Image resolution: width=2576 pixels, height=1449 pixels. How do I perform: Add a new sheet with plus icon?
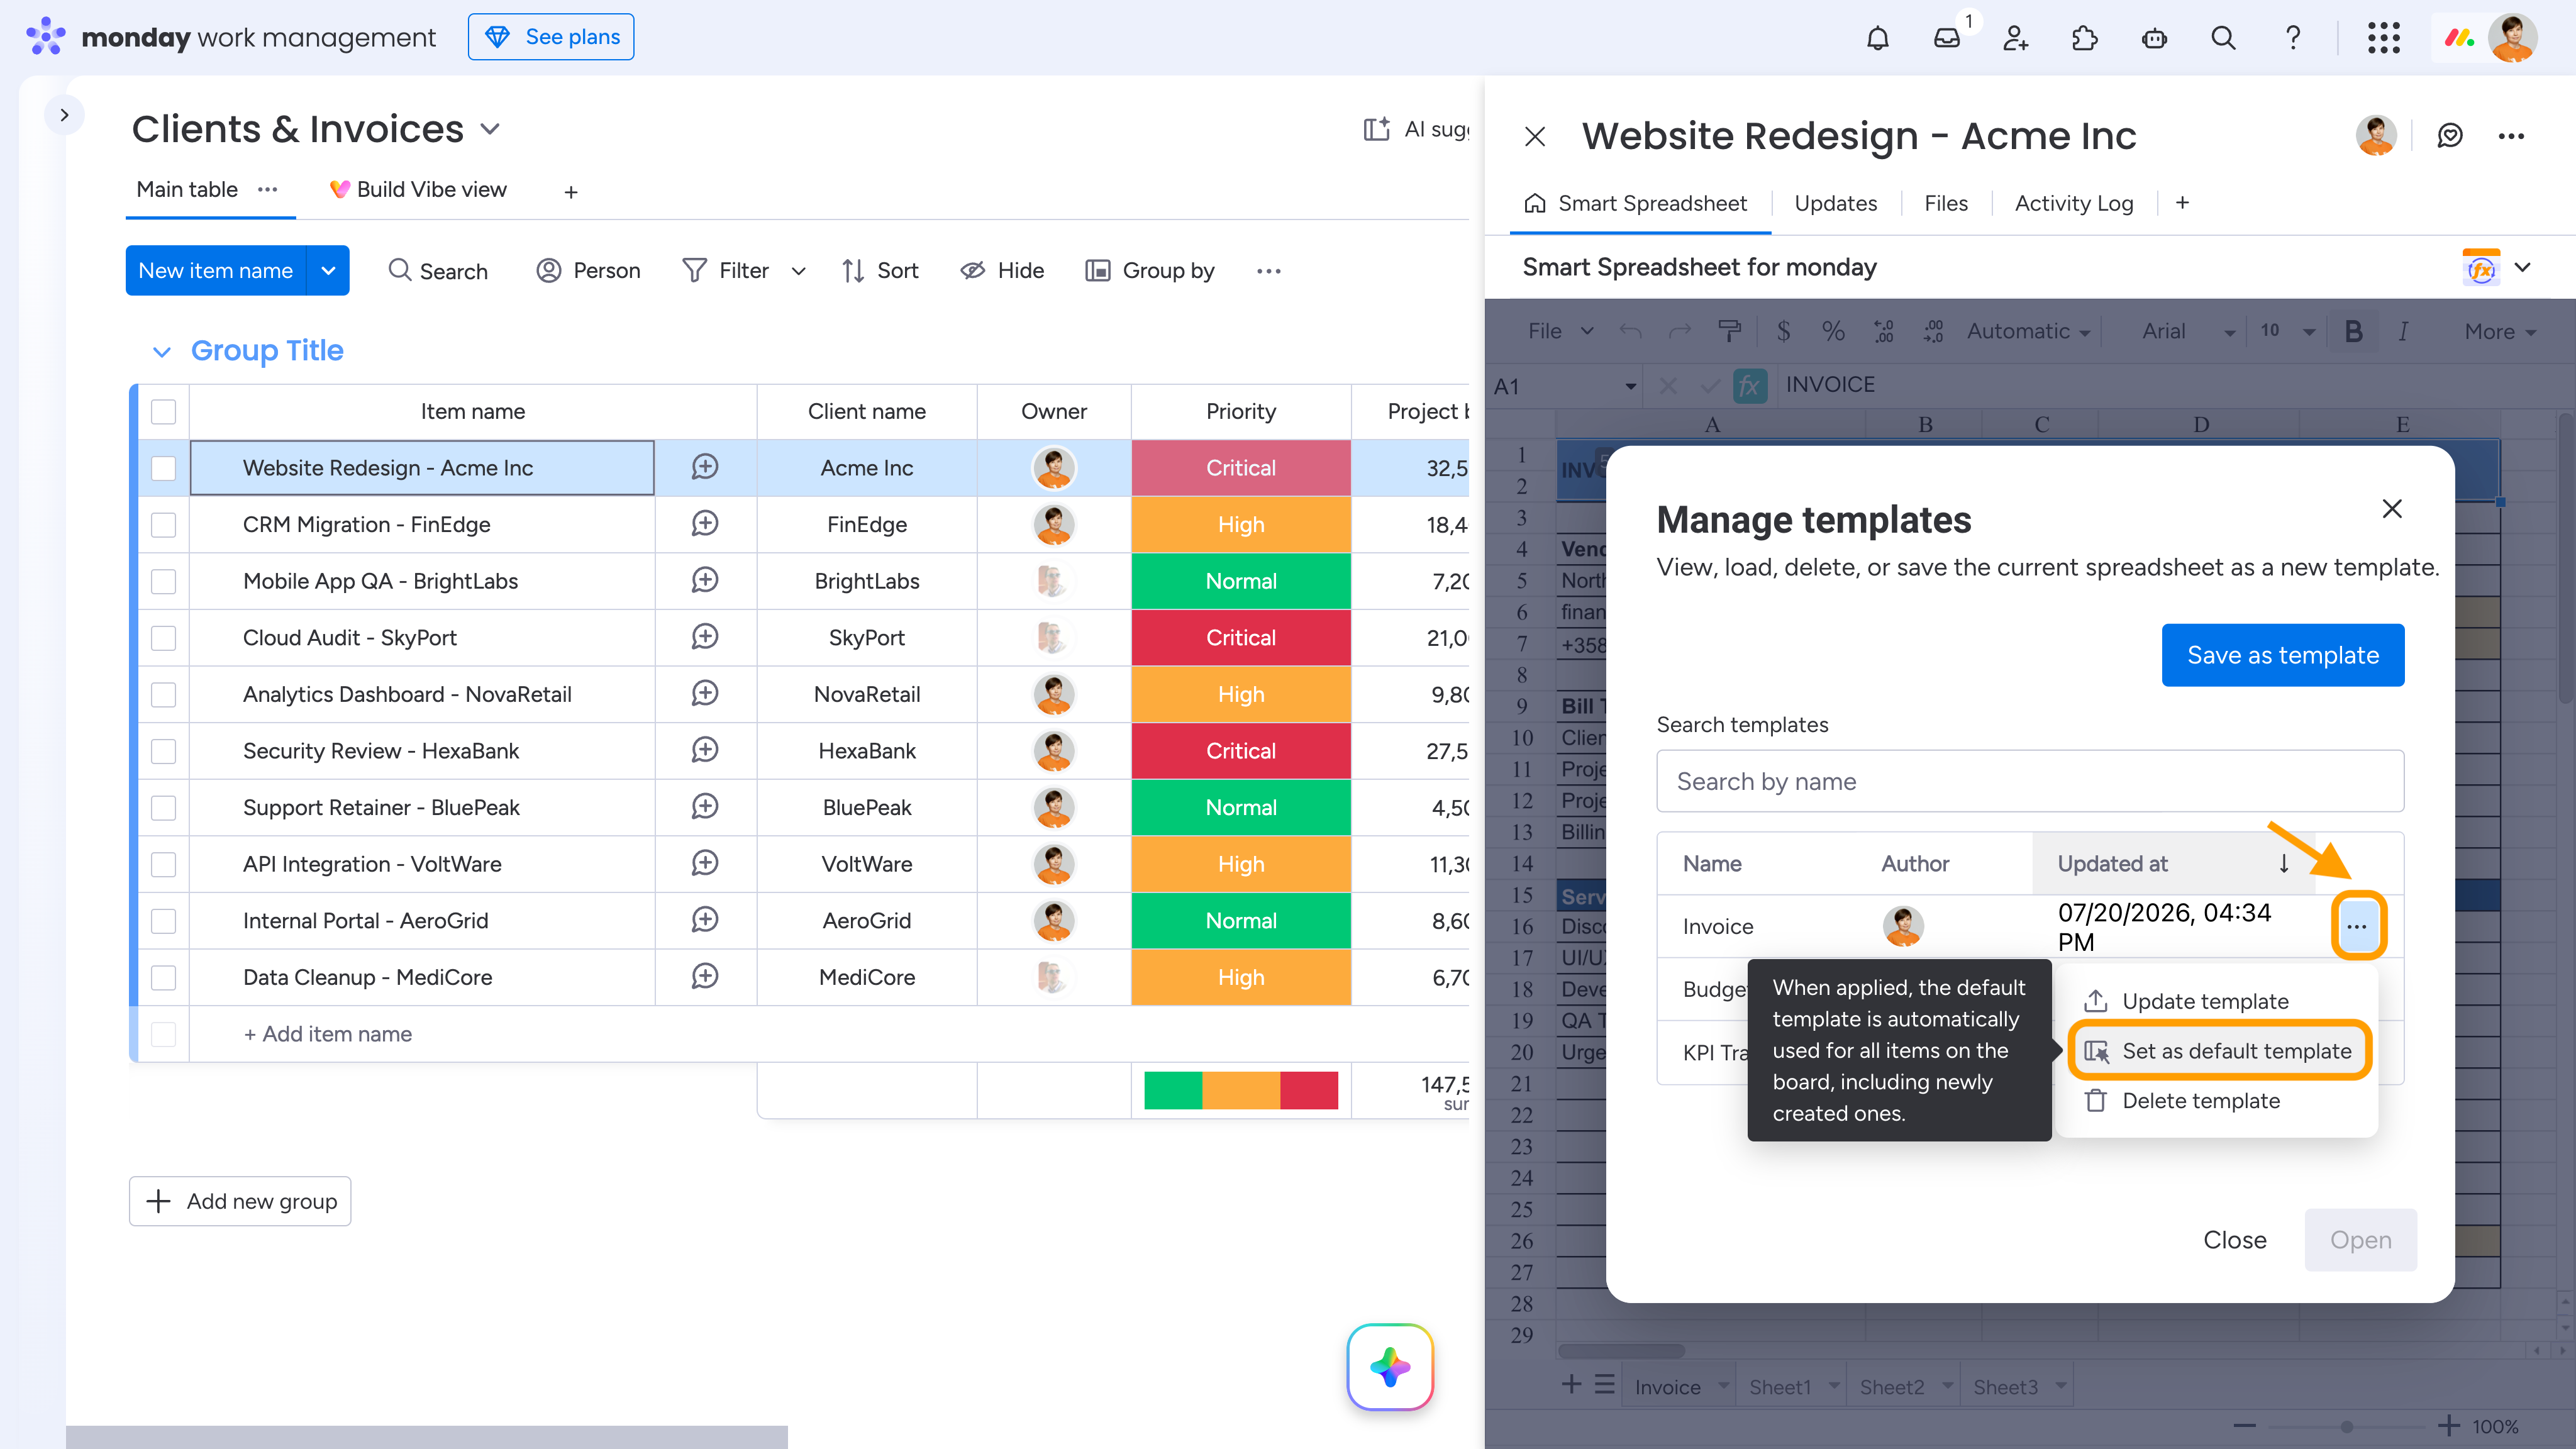1571,1385
